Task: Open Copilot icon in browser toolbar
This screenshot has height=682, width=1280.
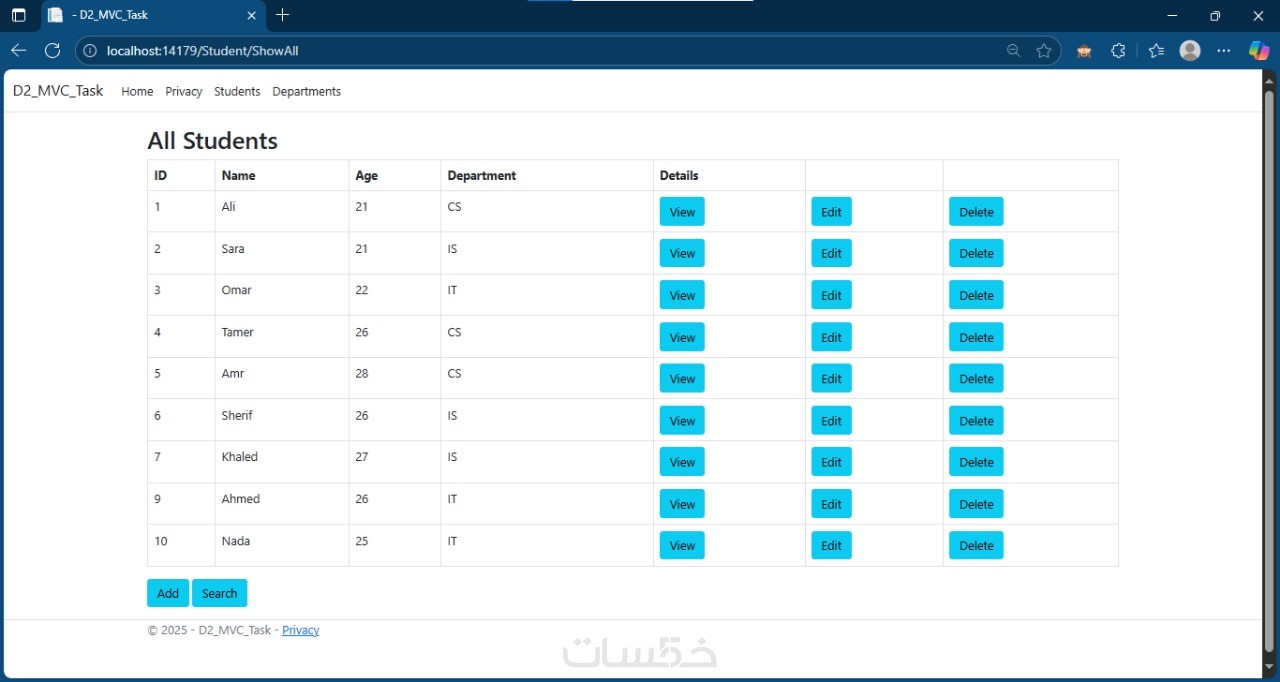Action: [1259, 51]
